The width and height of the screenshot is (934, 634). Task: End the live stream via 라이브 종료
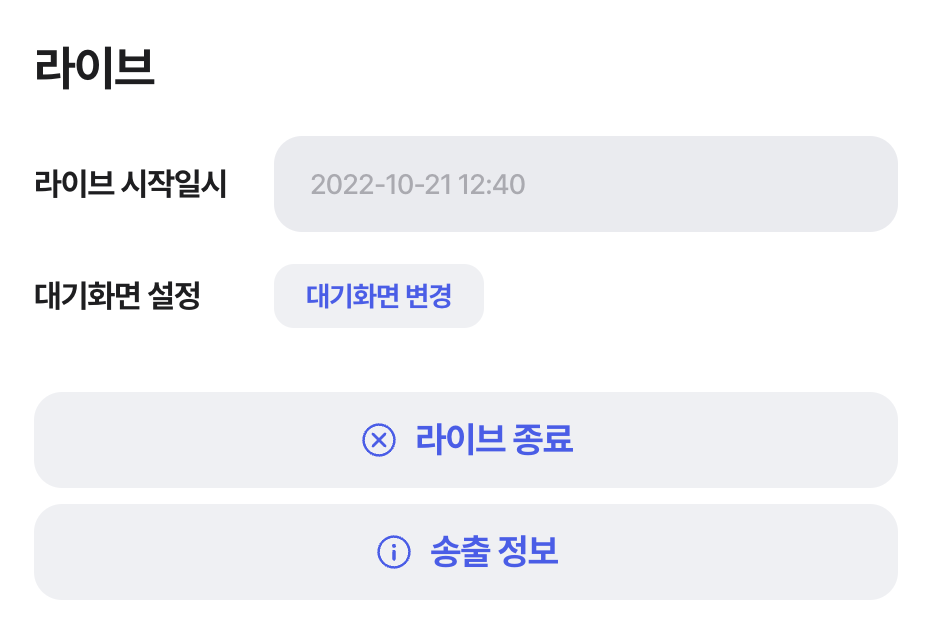466,440
